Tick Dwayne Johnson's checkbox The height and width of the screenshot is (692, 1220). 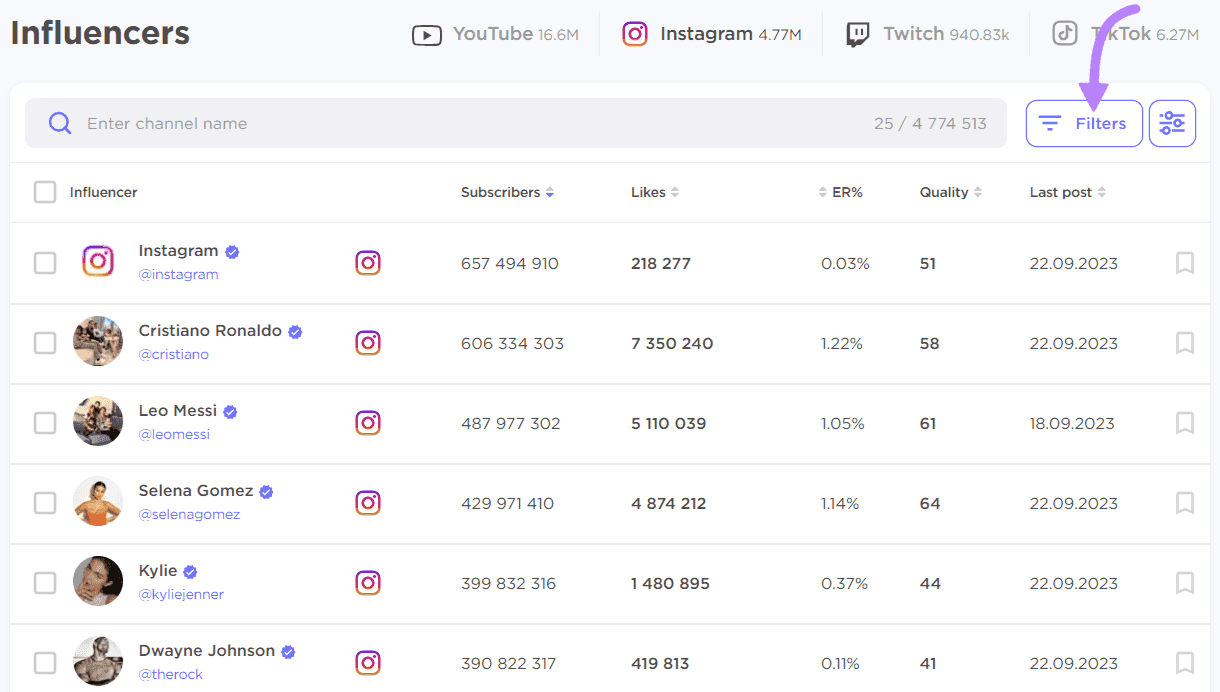(x=45, y=663)
